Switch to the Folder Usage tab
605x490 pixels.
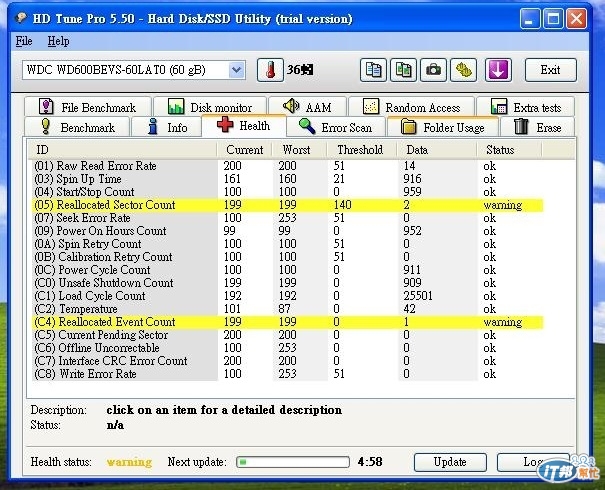coord(443,127)
